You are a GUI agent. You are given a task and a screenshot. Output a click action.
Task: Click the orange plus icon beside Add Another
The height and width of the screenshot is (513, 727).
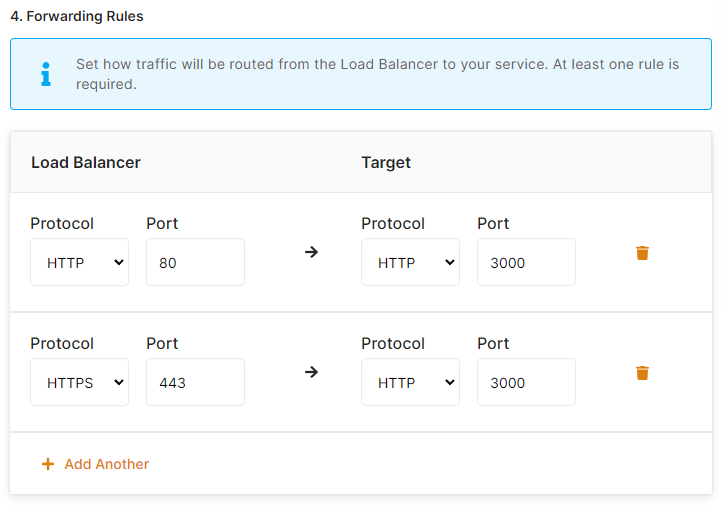tap(48, 464)
